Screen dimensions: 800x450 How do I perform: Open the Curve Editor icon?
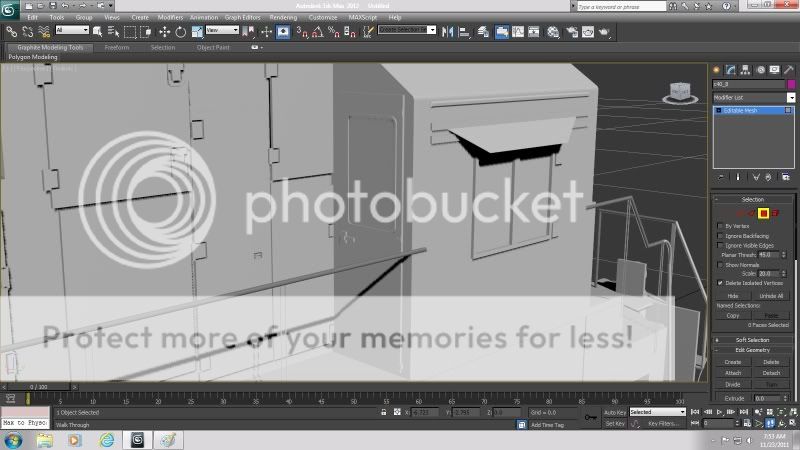pos(518,32)
